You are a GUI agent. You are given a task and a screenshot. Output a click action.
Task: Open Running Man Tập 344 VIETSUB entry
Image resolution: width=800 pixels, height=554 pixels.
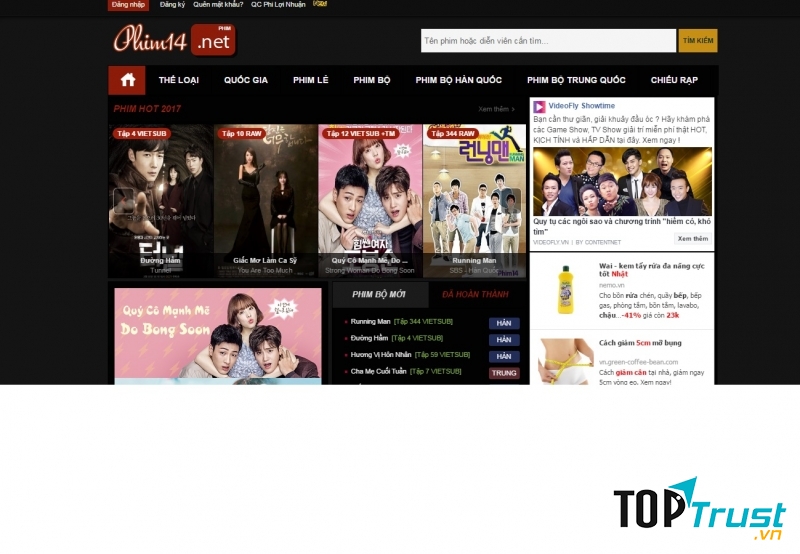[x=402, y=322]
